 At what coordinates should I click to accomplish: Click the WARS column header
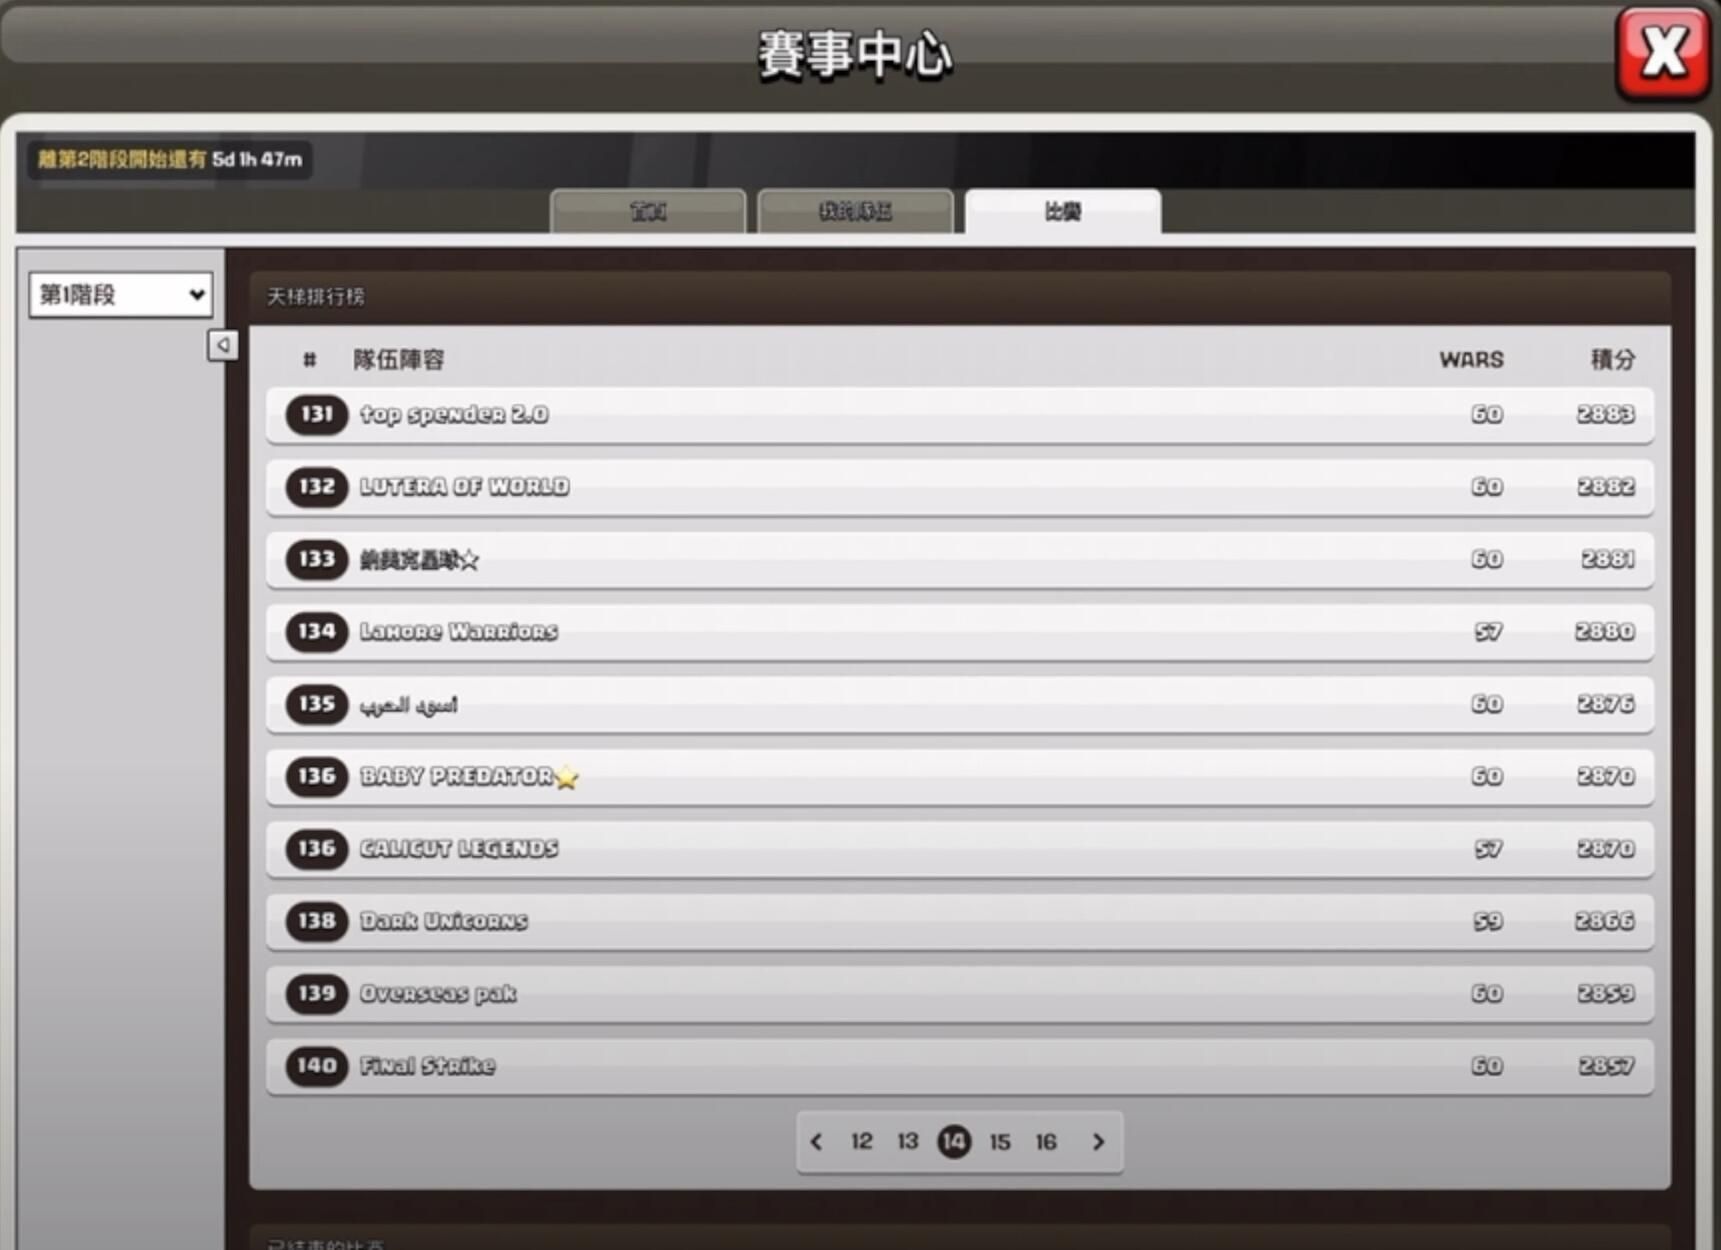(1471, 359)
